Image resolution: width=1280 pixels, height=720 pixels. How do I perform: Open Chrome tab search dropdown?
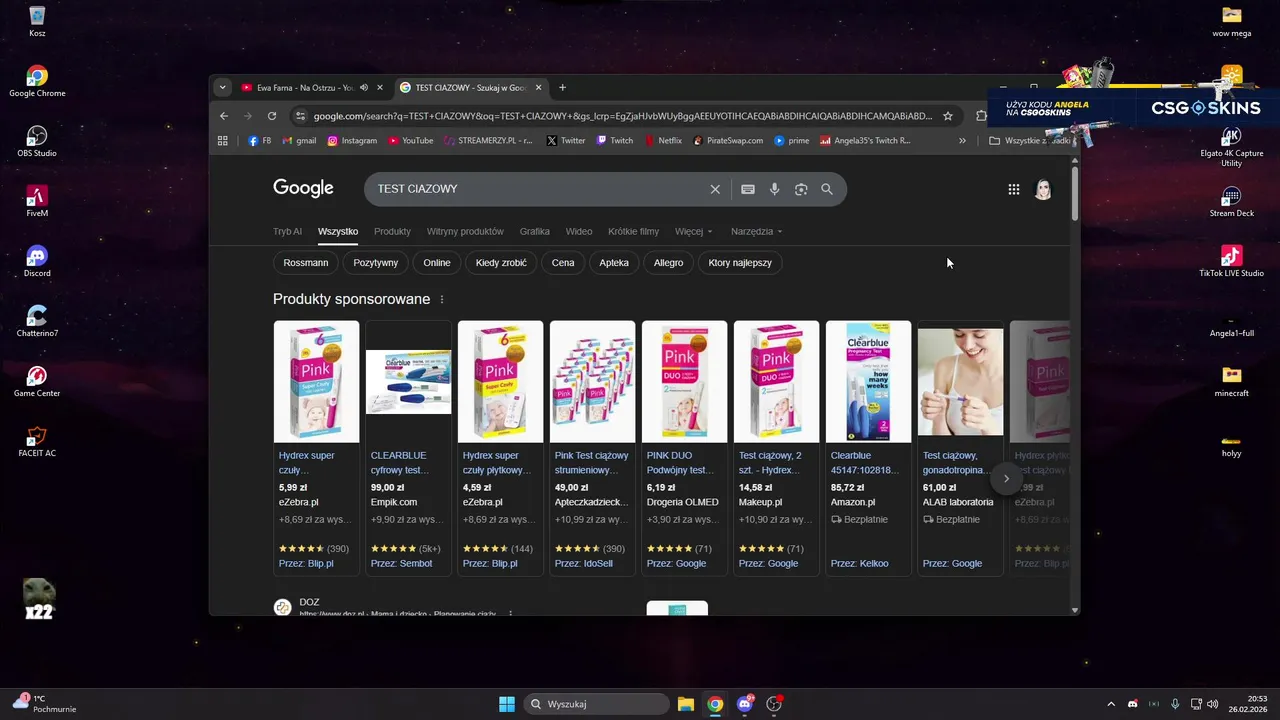coord(223,87)
